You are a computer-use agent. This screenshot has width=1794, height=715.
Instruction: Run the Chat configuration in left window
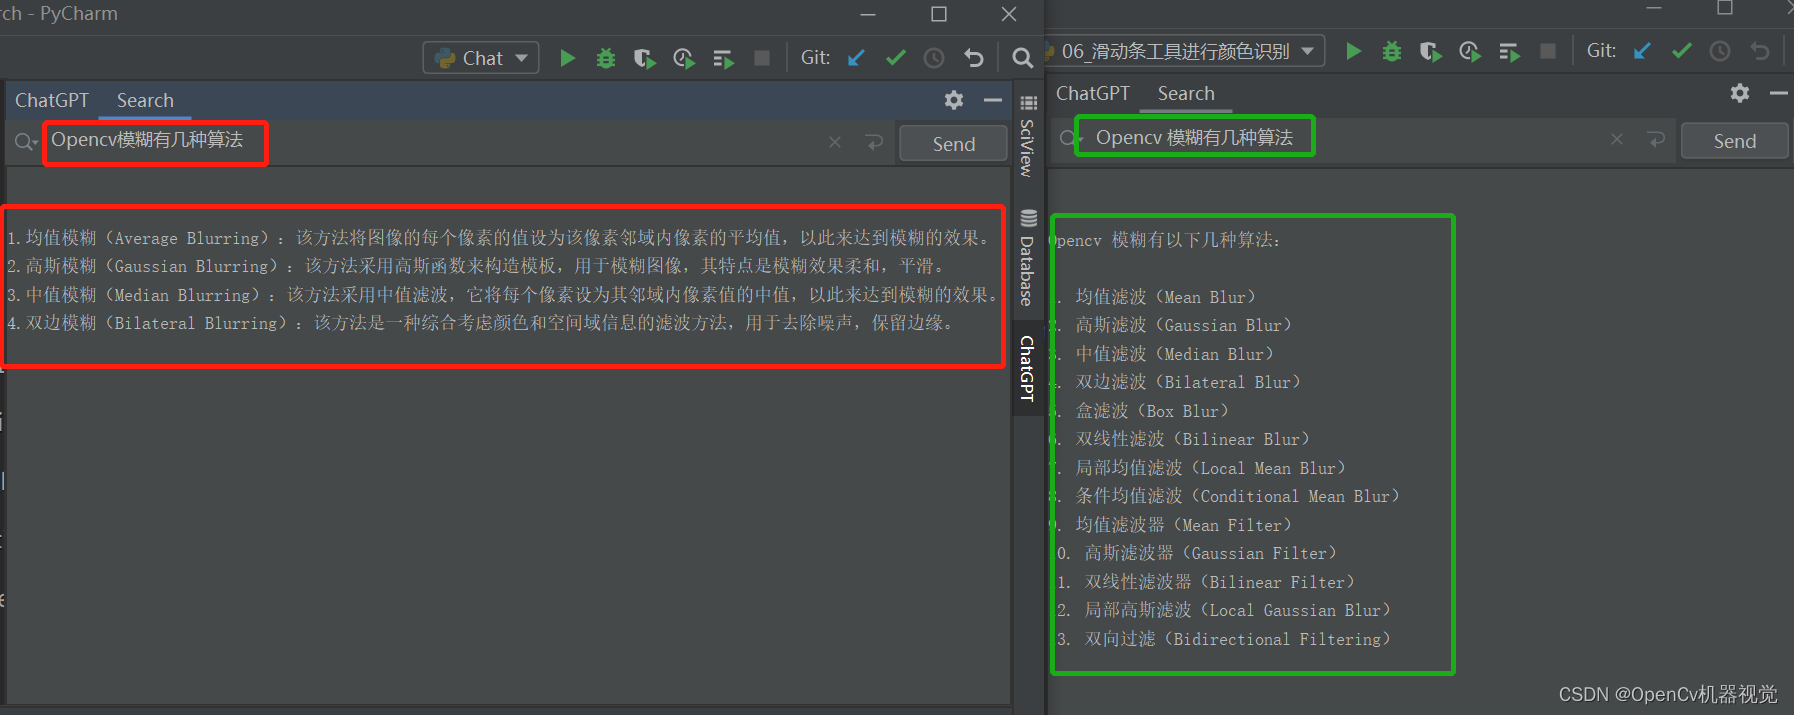(567, 58)
